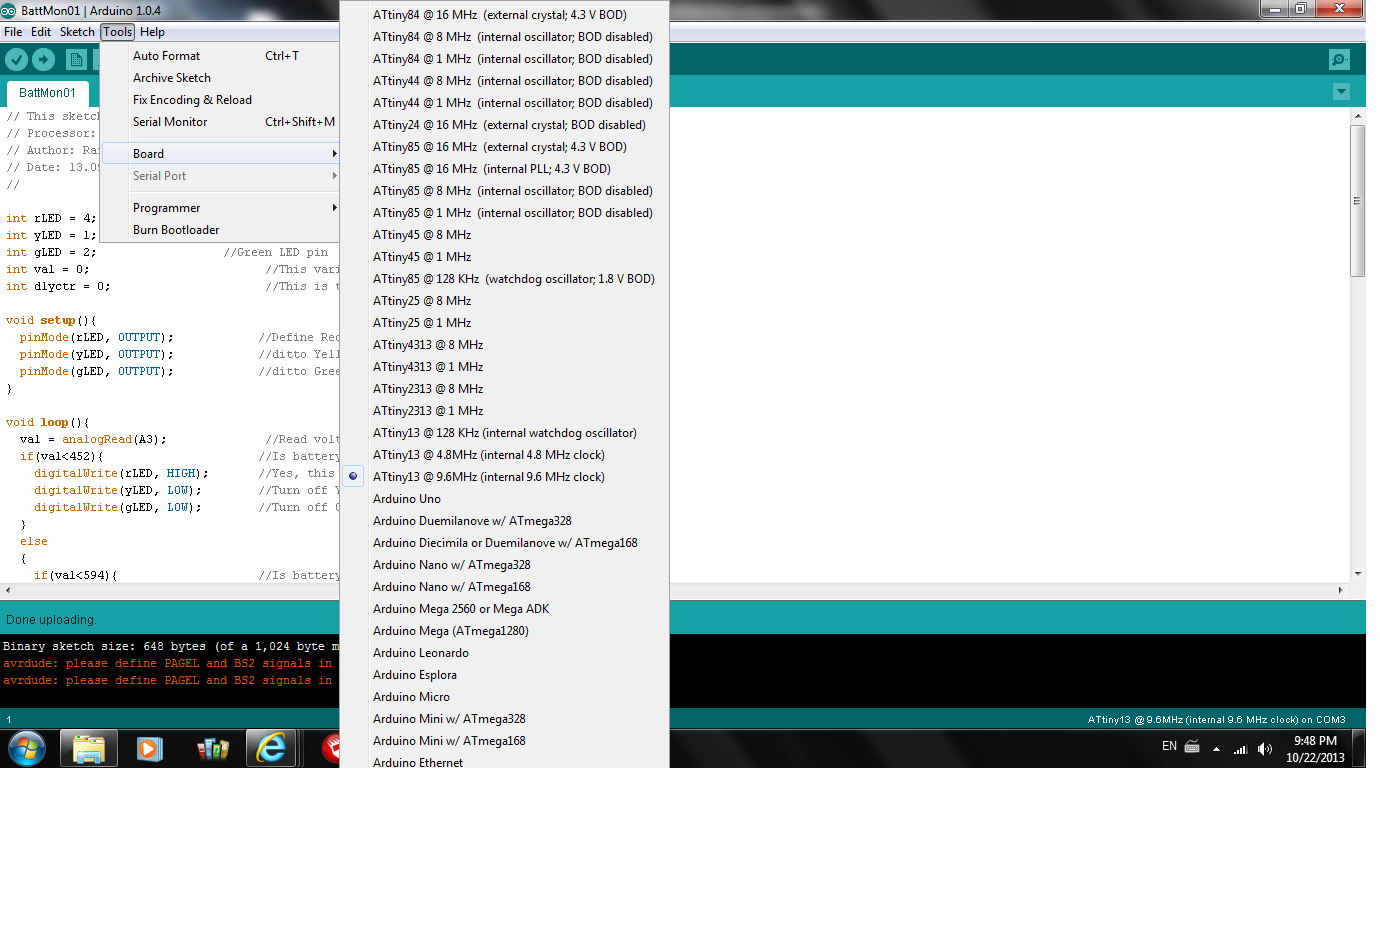Click the speaker icon in the system tray

tap(1265, 747)
